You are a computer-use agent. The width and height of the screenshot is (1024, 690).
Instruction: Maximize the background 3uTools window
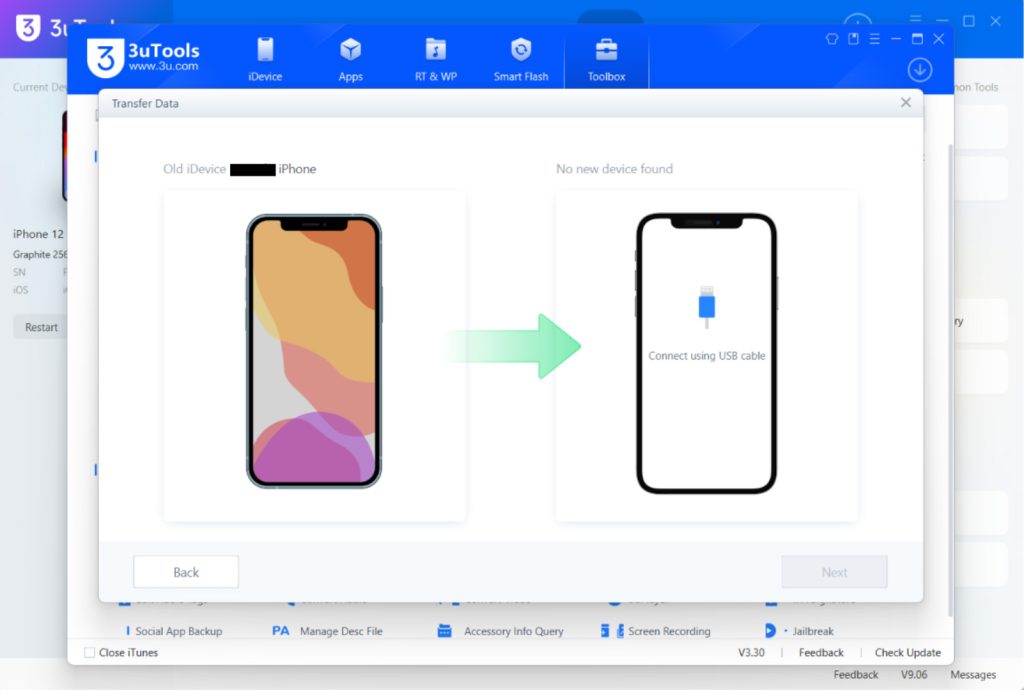(x=969, y=21)
